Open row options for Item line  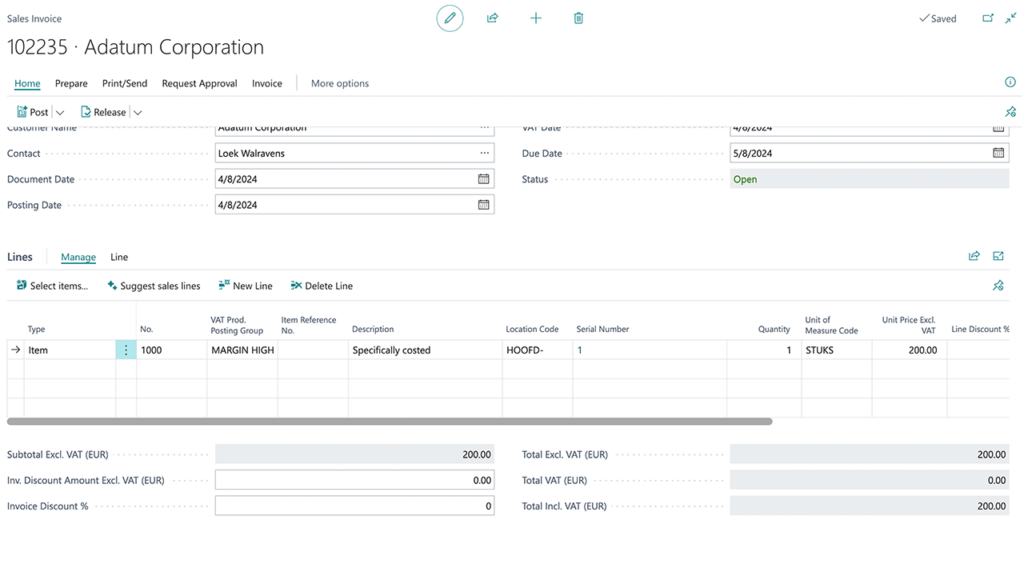(x=126, y=350)
